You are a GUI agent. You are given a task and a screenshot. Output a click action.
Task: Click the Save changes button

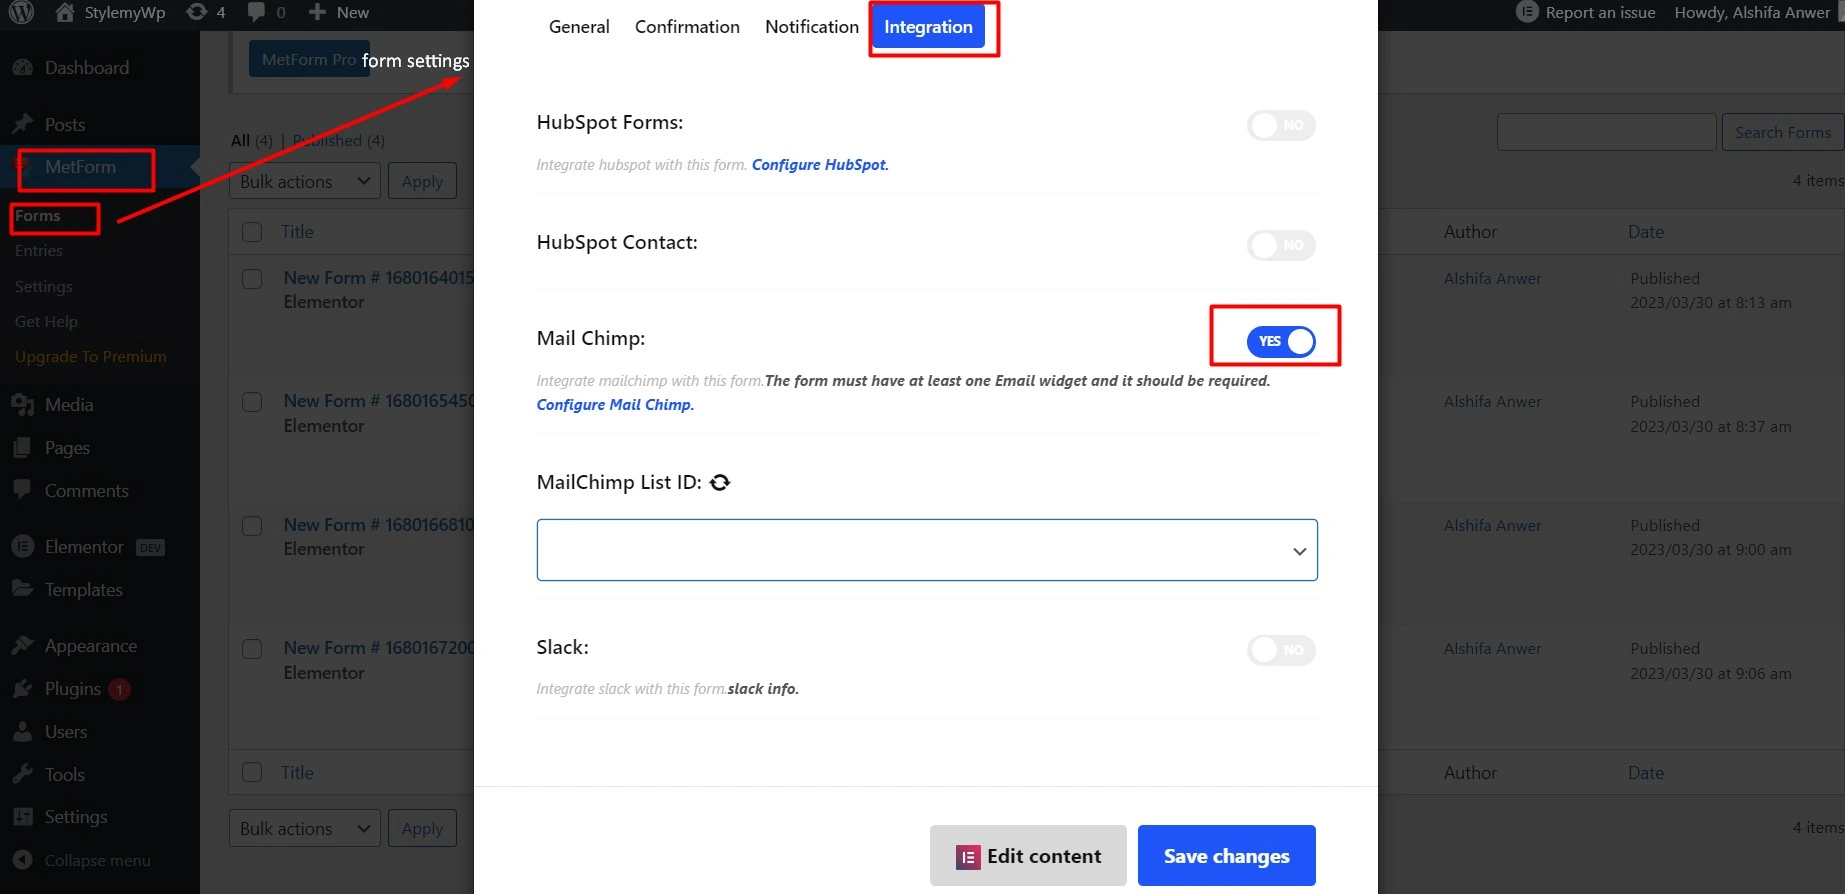[x=1227, y=856]
